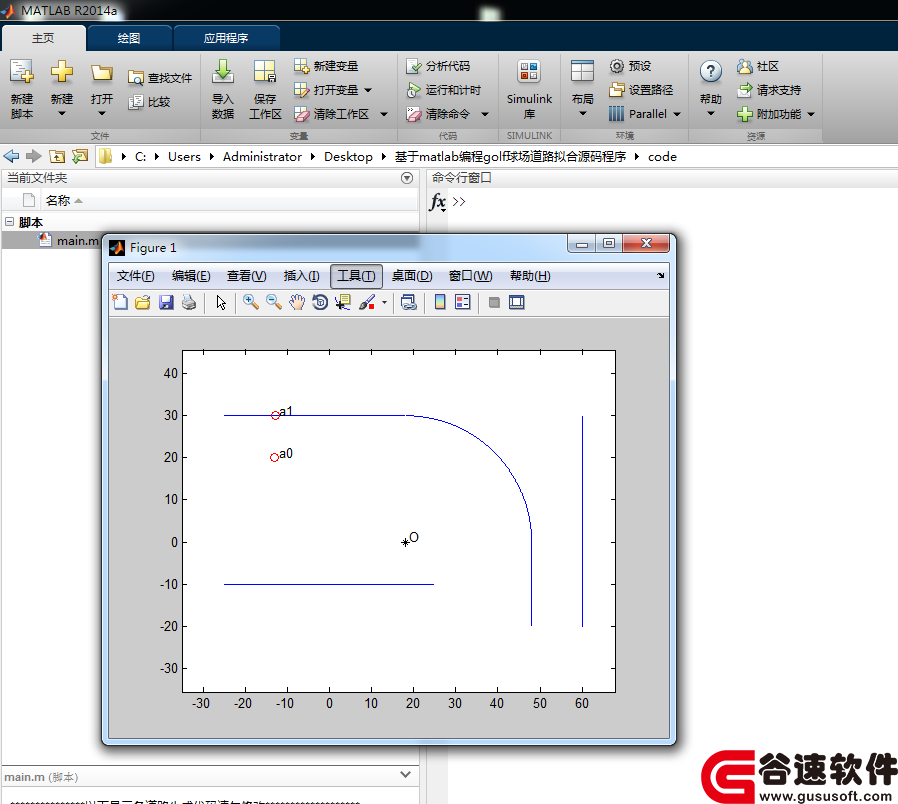This screenshot has width=898, height=804.
Task: Open the Layout (布局) dropdown
Action: [x=582, y=114]
